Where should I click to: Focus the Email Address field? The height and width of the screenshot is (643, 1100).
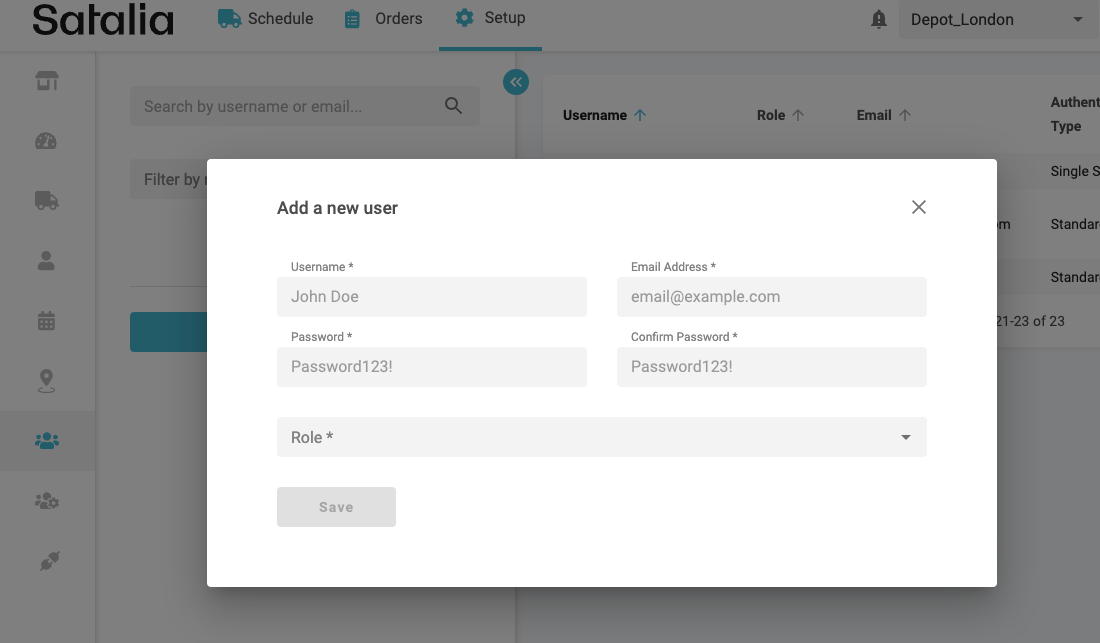tap(771, 297)
